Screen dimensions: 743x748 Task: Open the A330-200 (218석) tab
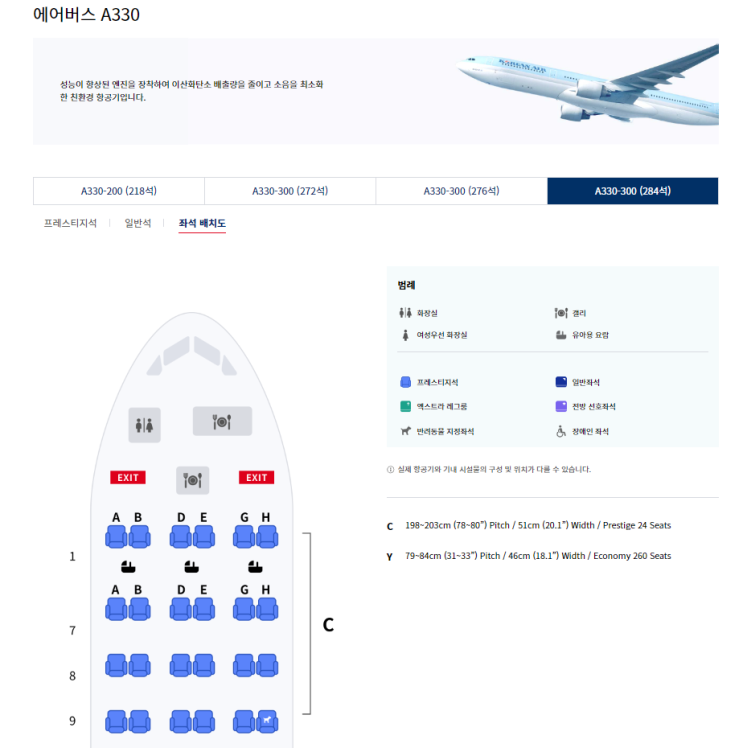pos(119,191)
